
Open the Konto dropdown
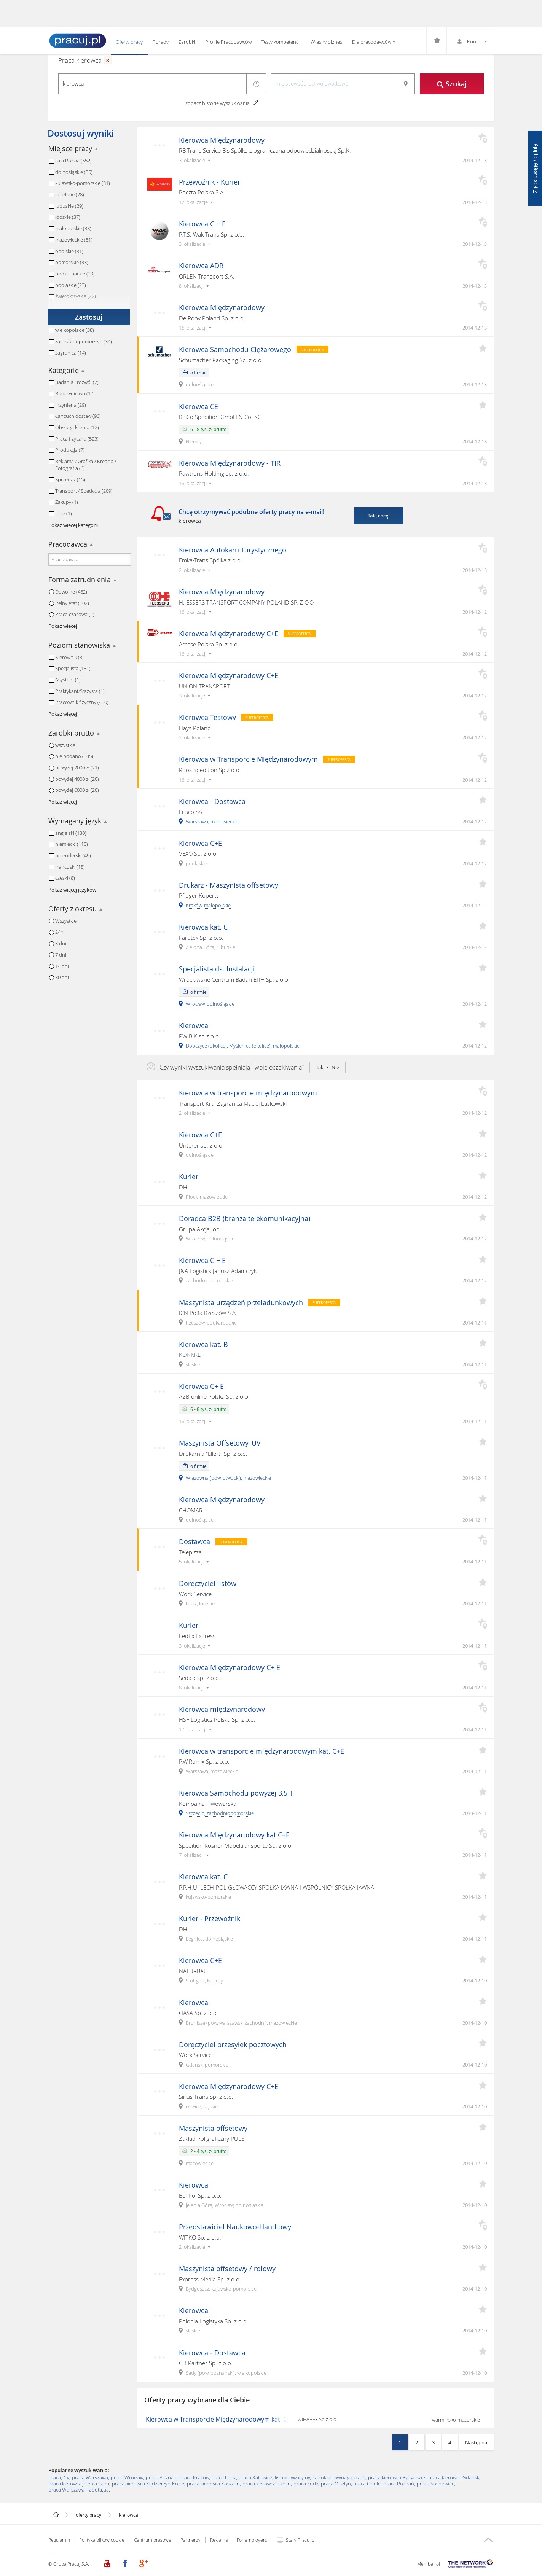tap(472, 42)
